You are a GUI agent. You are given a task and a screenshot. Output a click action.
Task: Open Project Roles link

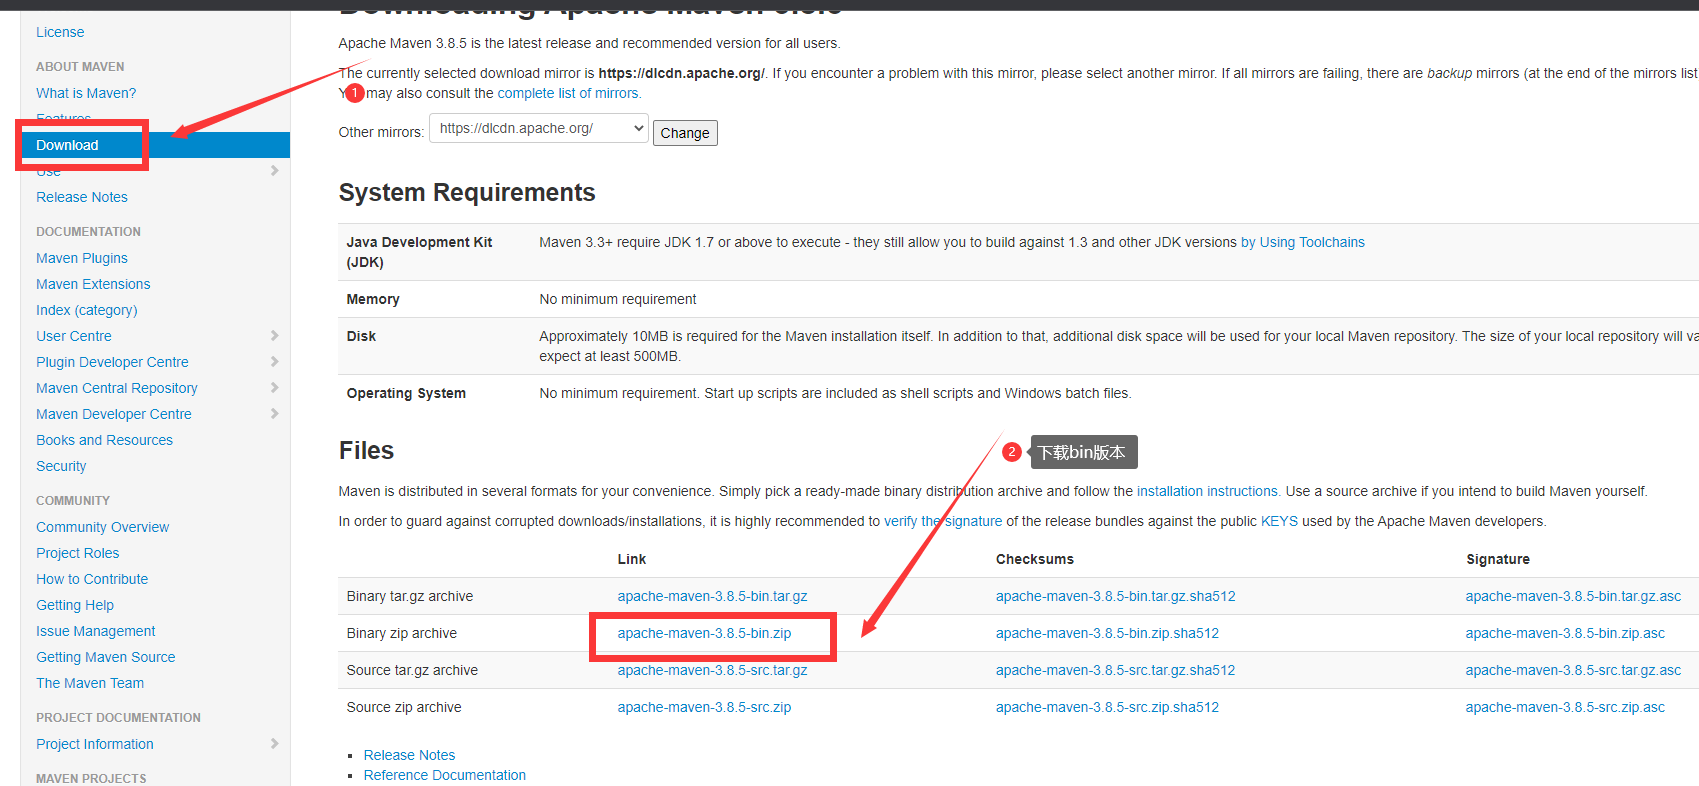point(77,553)
